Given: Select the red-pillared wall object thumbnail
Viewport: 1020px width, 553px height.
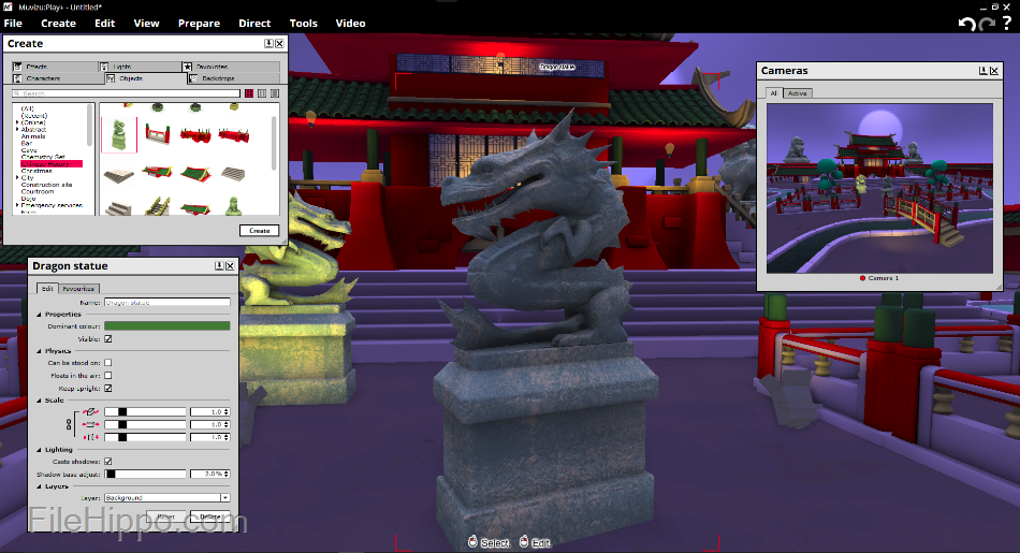Looking at the screenshot, I should coord(157,135).
